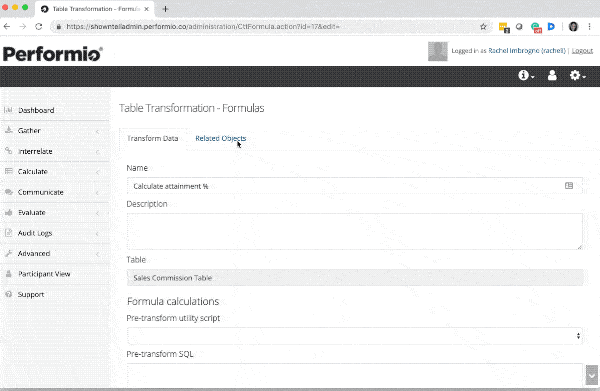This screenshot has width=600, height=391.
Task: Click the Advanced wrench icon
Action: (x=8, y=253)
